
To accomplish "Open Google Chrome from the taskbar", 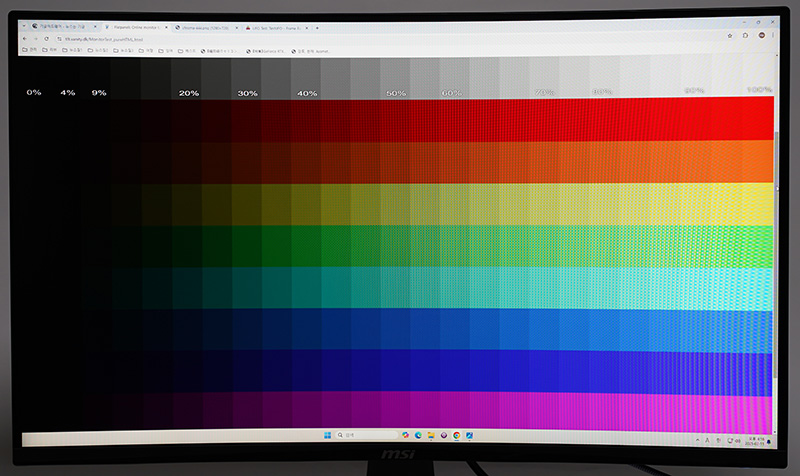I will (456, 435).
